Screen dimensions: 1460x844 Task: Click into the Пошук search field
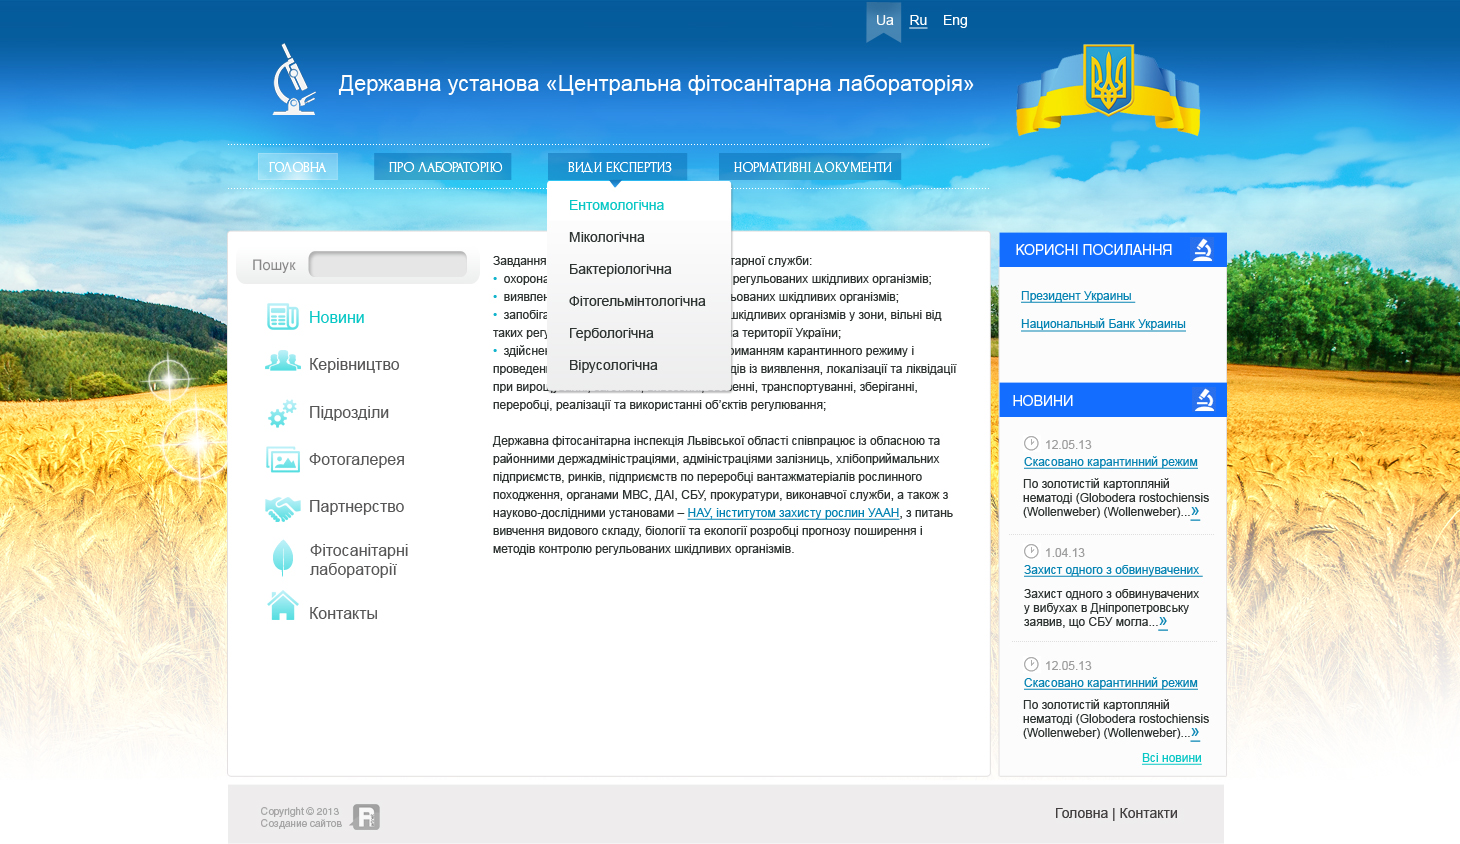click(388, 265)
